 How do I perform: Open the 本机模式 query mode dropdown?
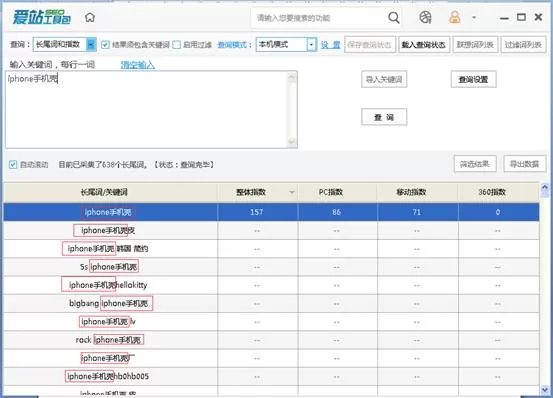tap(311, 44)
